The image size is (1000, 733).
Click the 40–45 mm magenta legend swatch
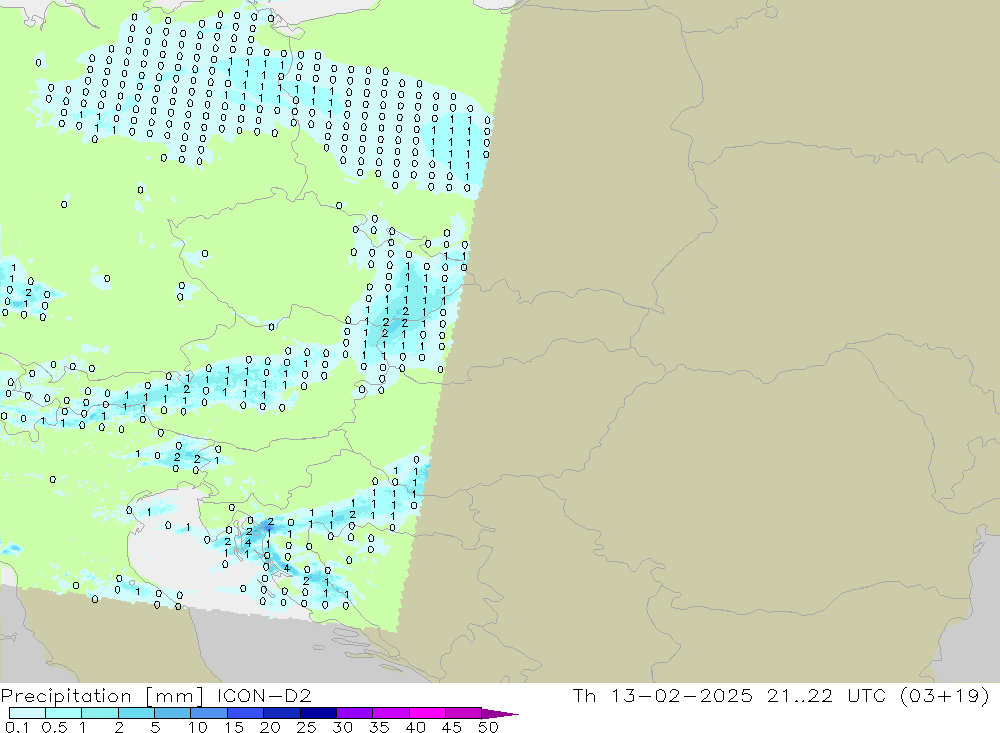point(427,713)
